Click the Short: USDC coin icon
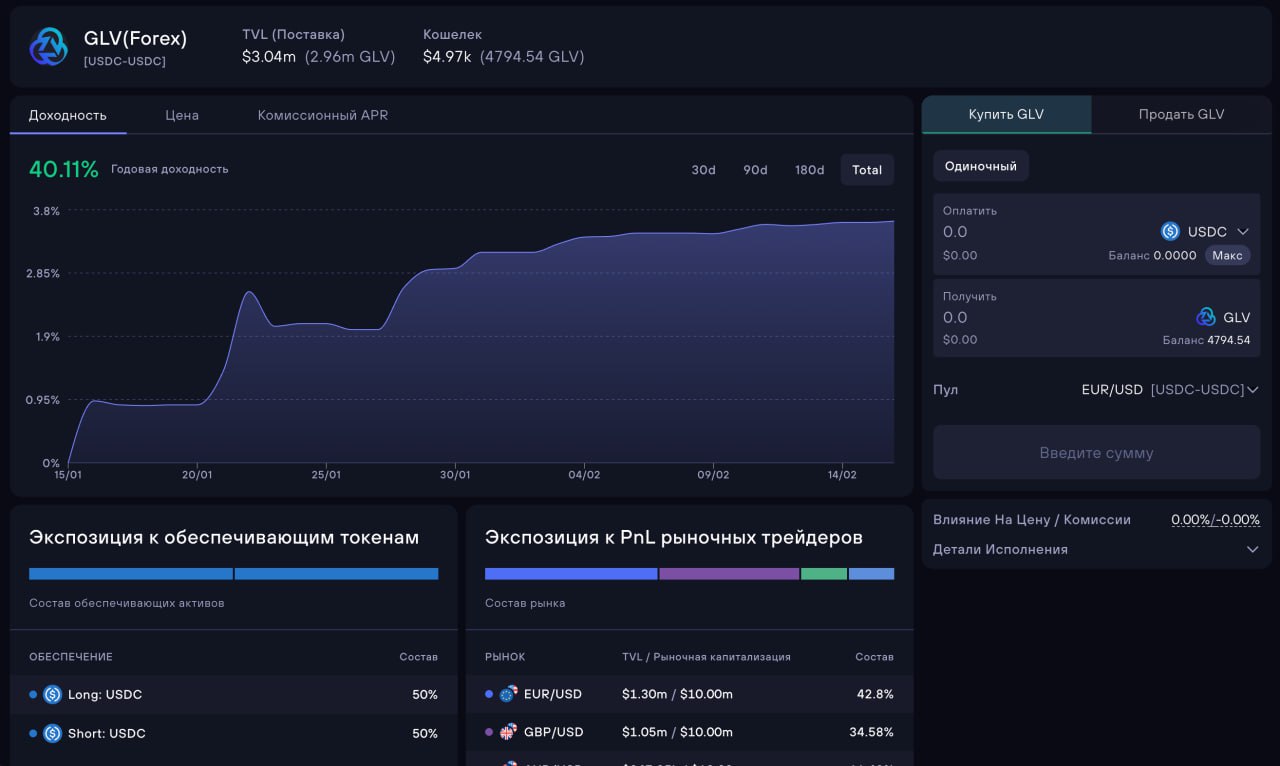The height and width of the screenshot is (766, 1280). point(53,733)
